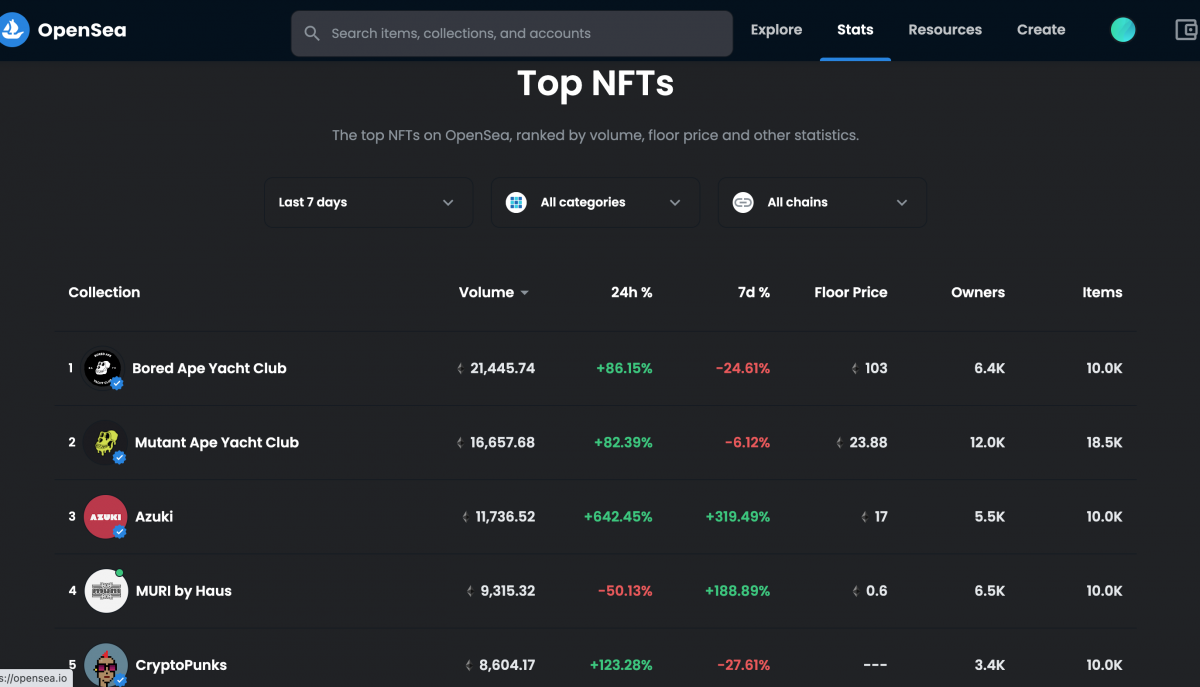Click the Collection column header

(104, 293)
